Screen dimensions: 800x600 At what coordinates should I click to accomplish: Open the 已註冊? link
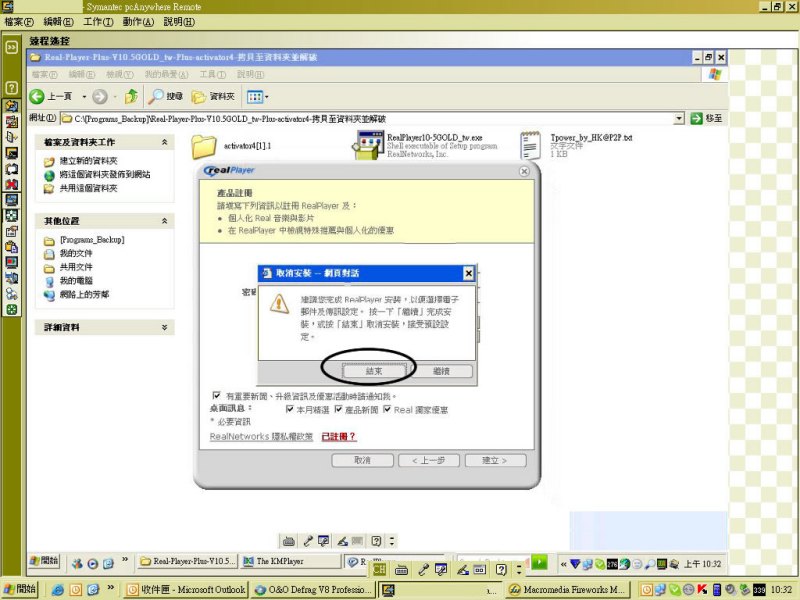click(339, 437)
